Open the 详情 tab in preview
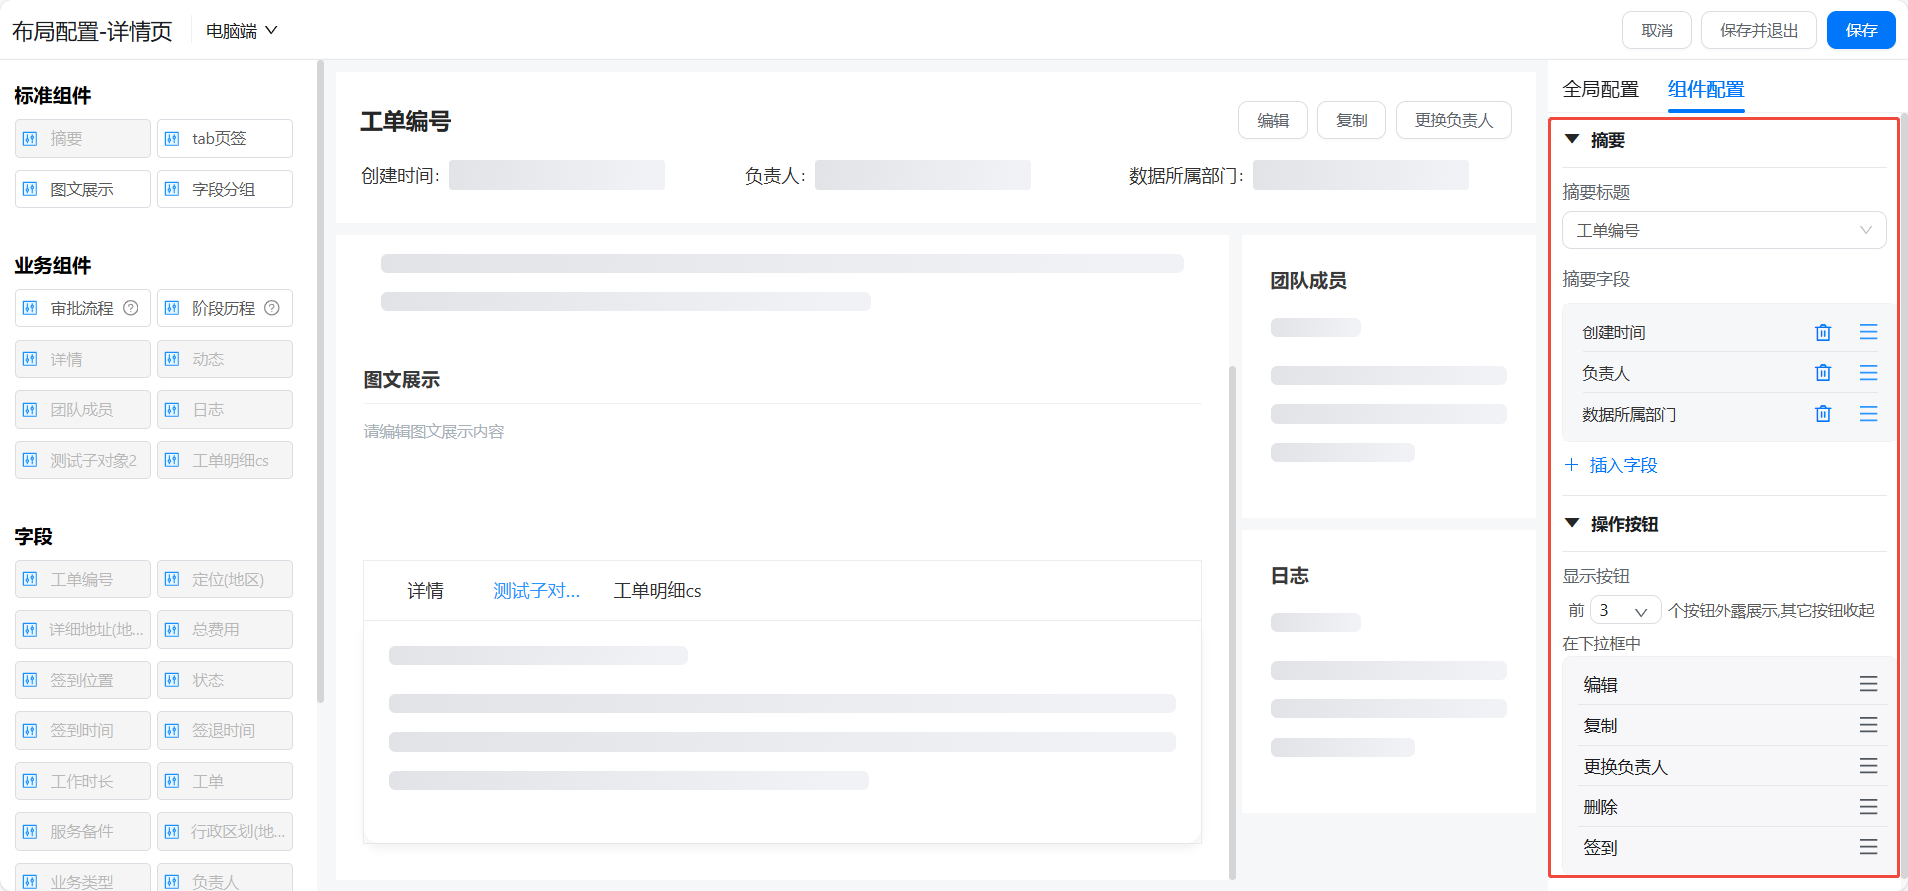Image resolution: width=1908 pixels, height=891 pixels. (x=425, y=591)
